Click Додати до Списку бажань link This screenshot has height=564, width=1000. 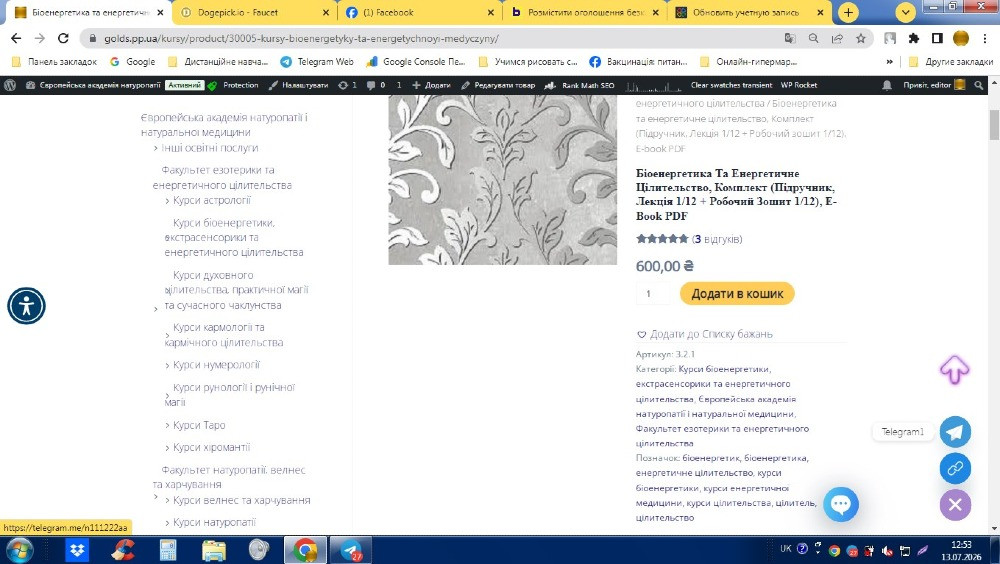[x=704, y=334]
